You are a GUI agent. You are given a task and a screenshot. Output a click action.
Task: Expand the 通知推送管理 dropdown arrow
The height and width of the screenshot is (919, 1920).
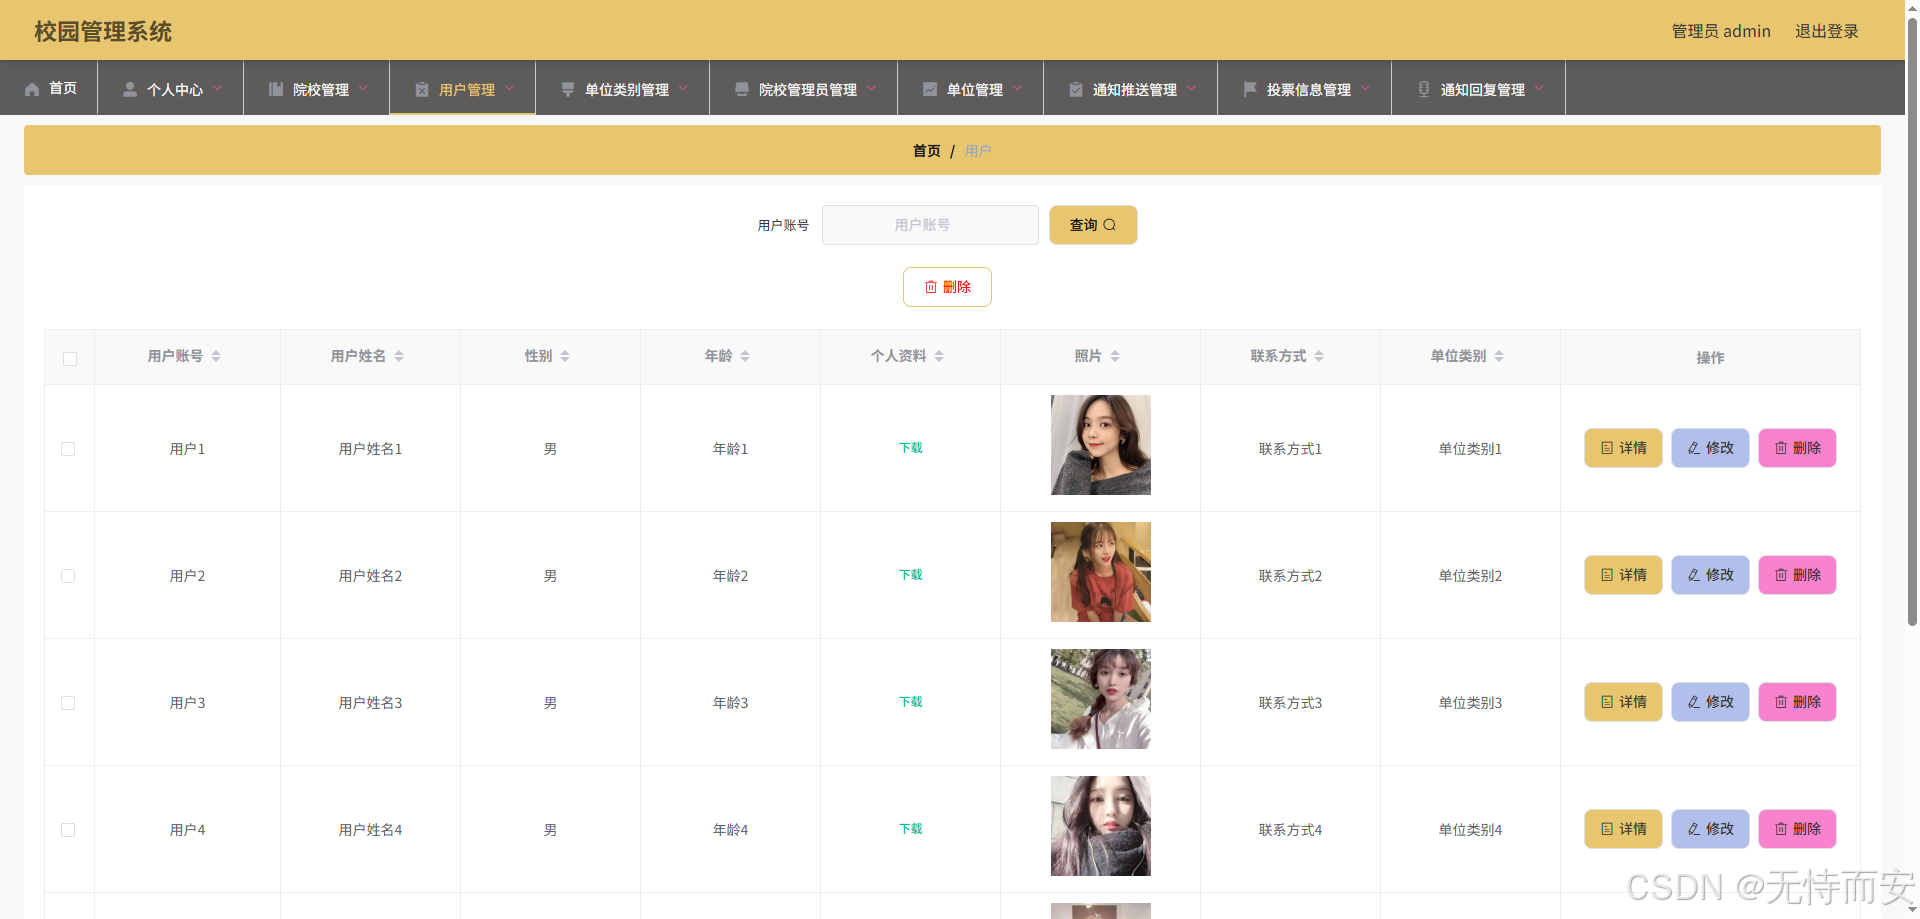(x=1191, y=88)
